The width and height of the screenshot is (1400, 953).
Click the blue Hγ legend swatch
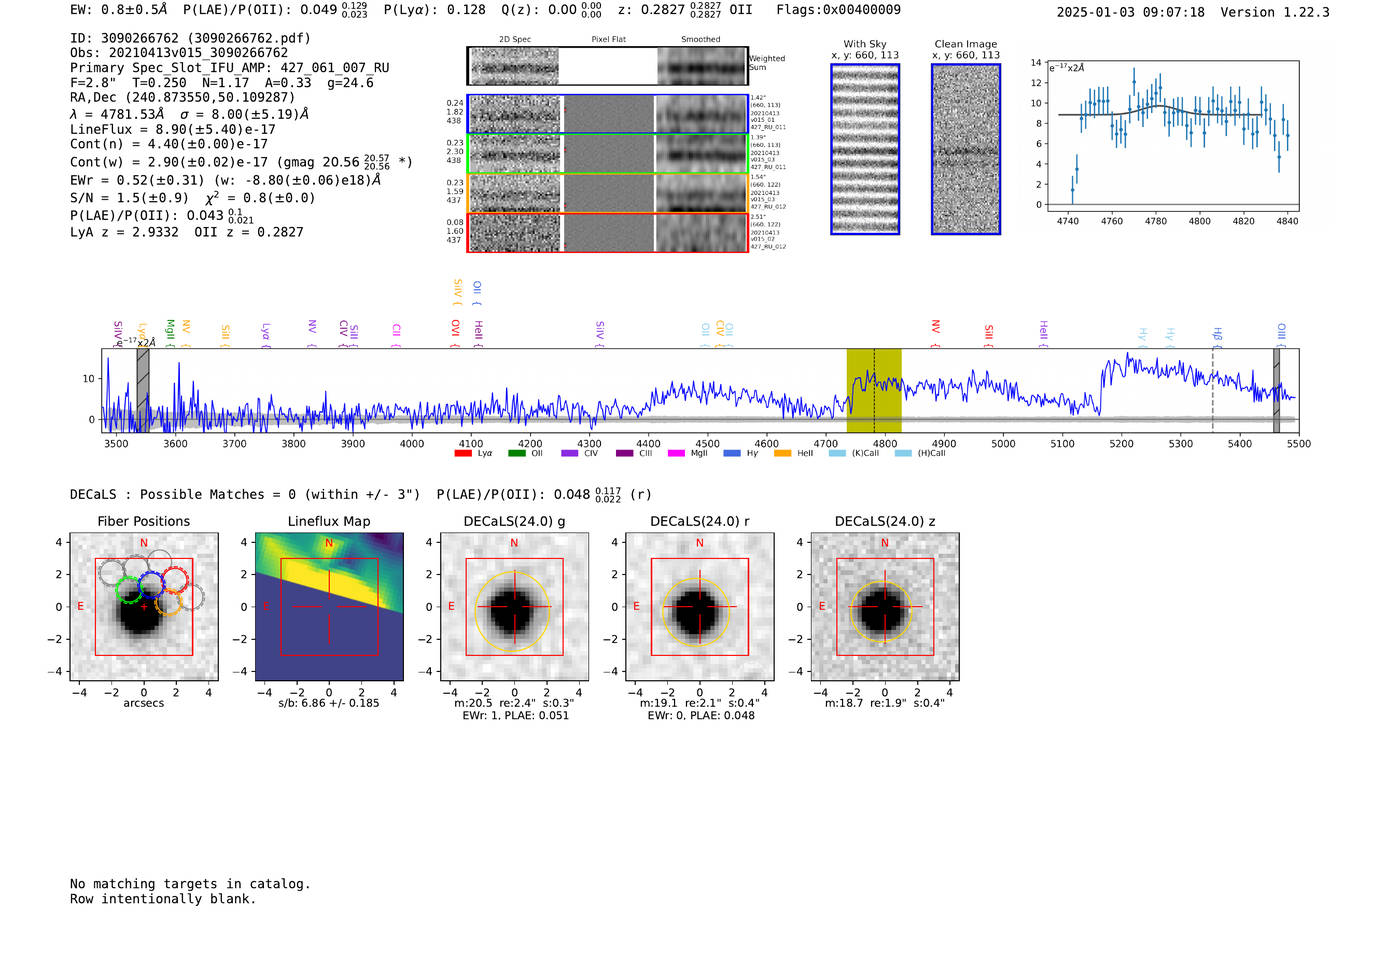tap(731, 453)
